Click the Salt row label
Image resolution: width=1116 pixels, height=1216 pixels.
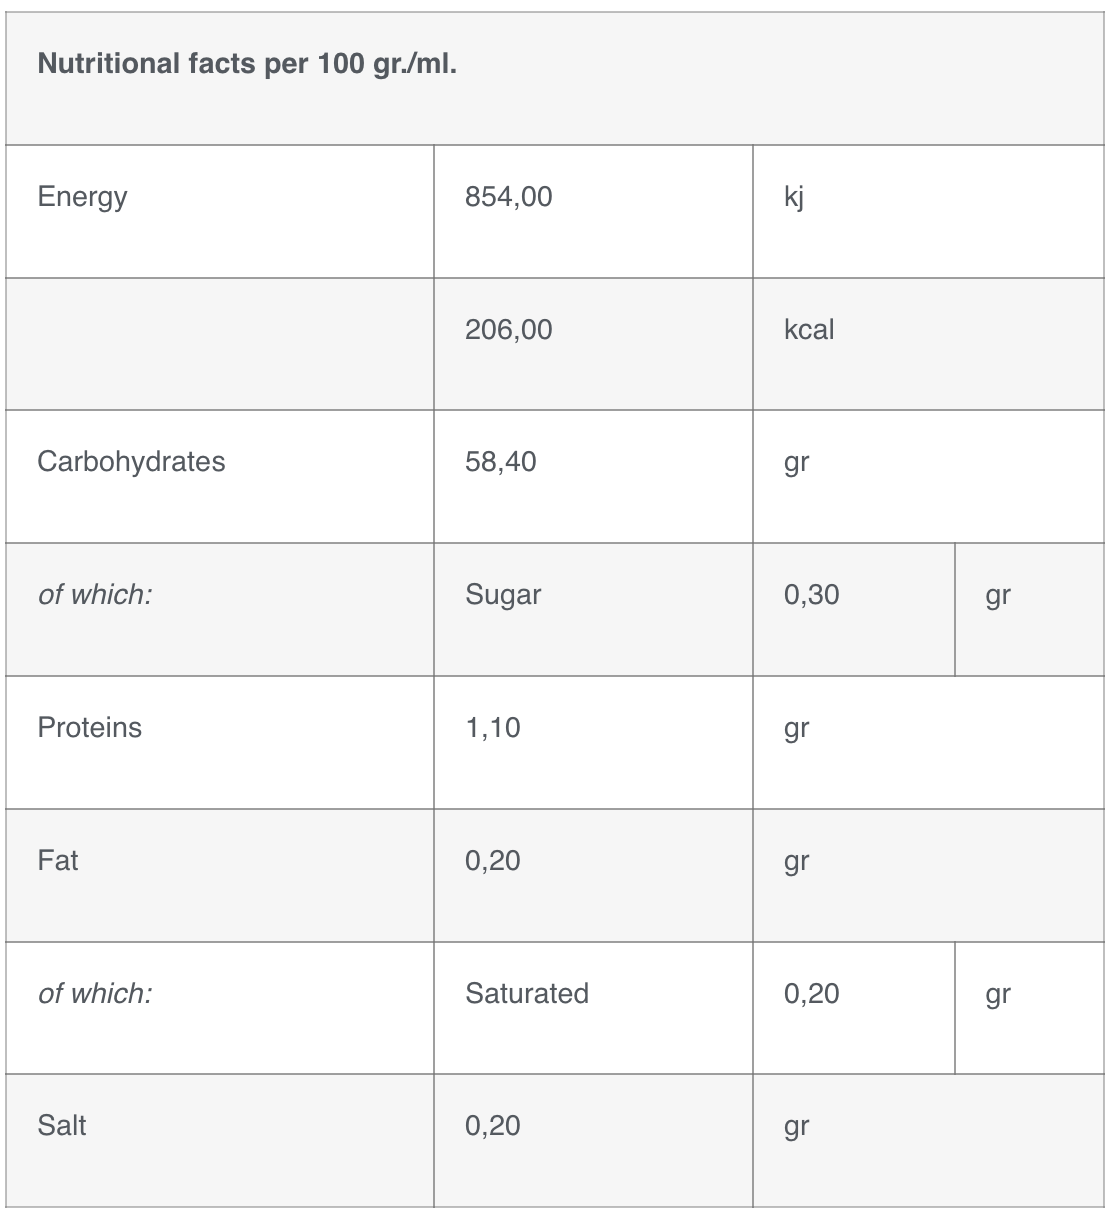point(61,1126)
